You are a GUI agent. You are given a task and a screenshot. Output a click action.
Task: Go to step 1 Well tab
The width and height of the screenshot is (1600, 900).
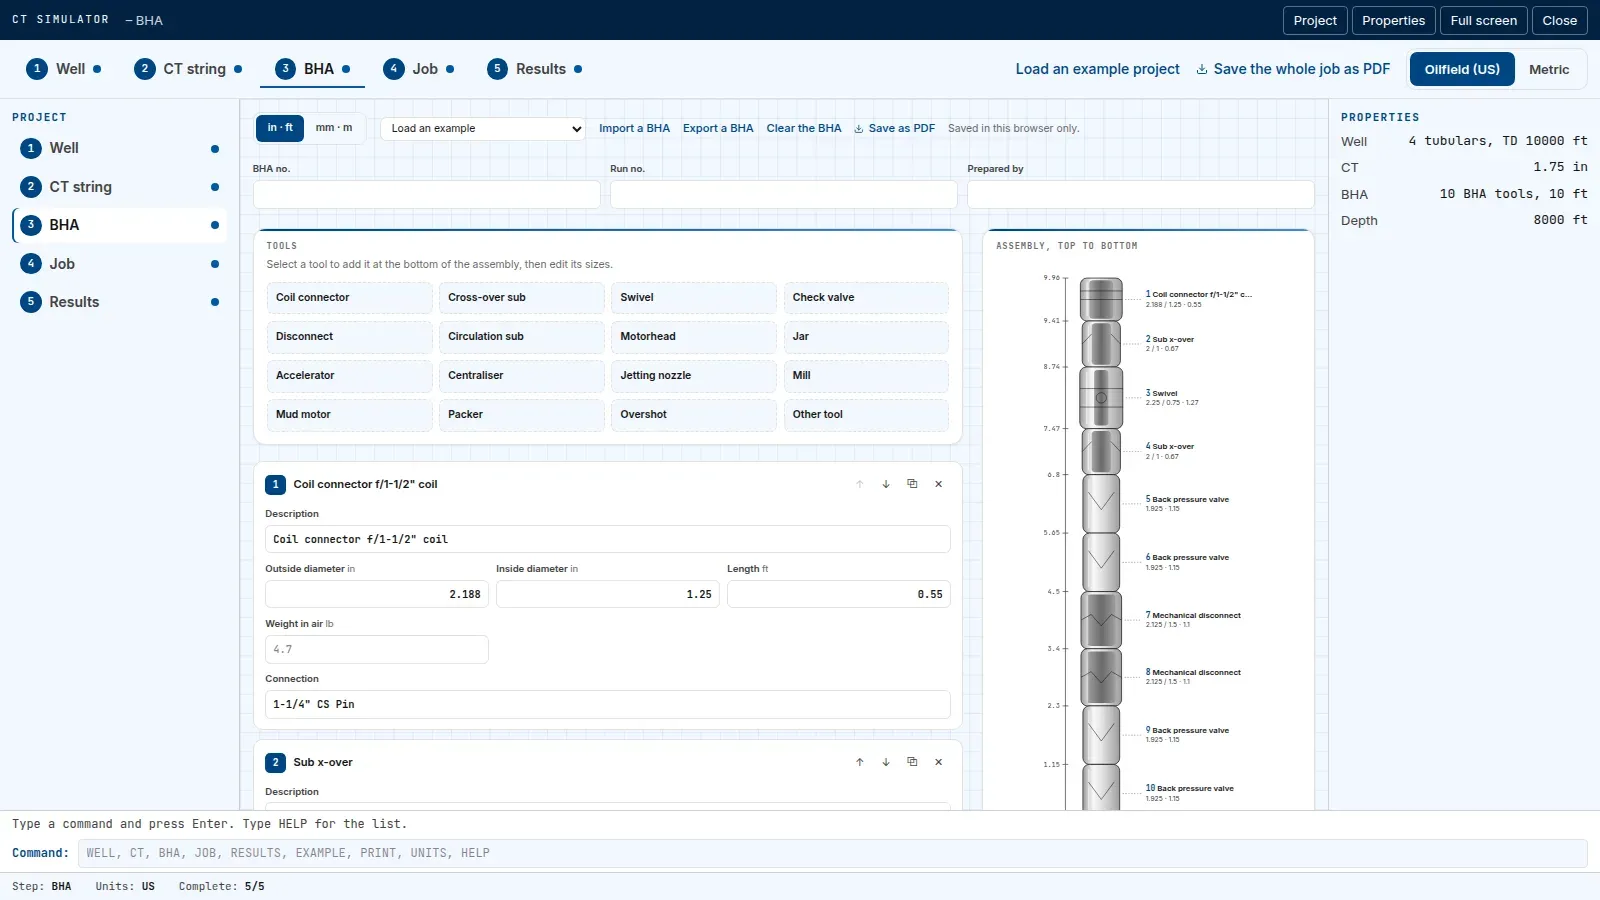point(64,69)
